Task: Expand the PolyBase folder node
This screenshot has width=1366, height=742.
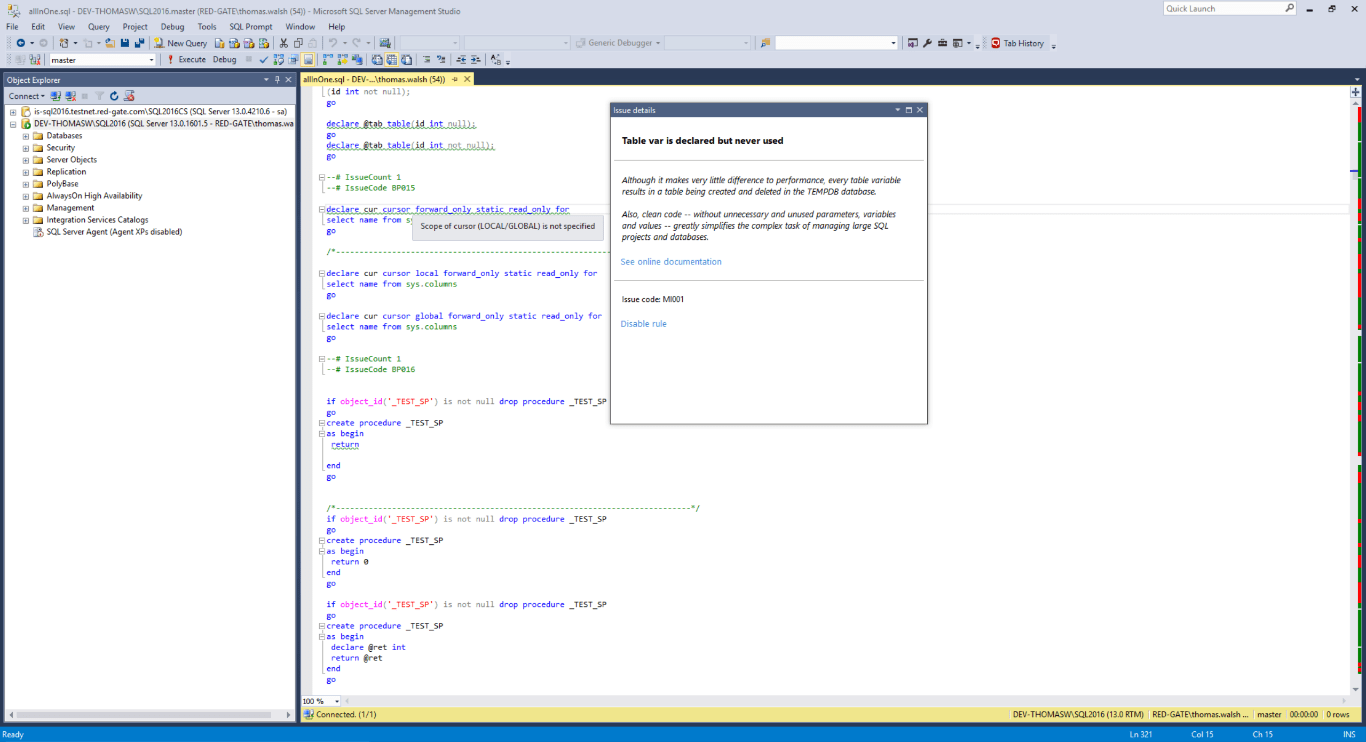Action: [x=26, y=184]
